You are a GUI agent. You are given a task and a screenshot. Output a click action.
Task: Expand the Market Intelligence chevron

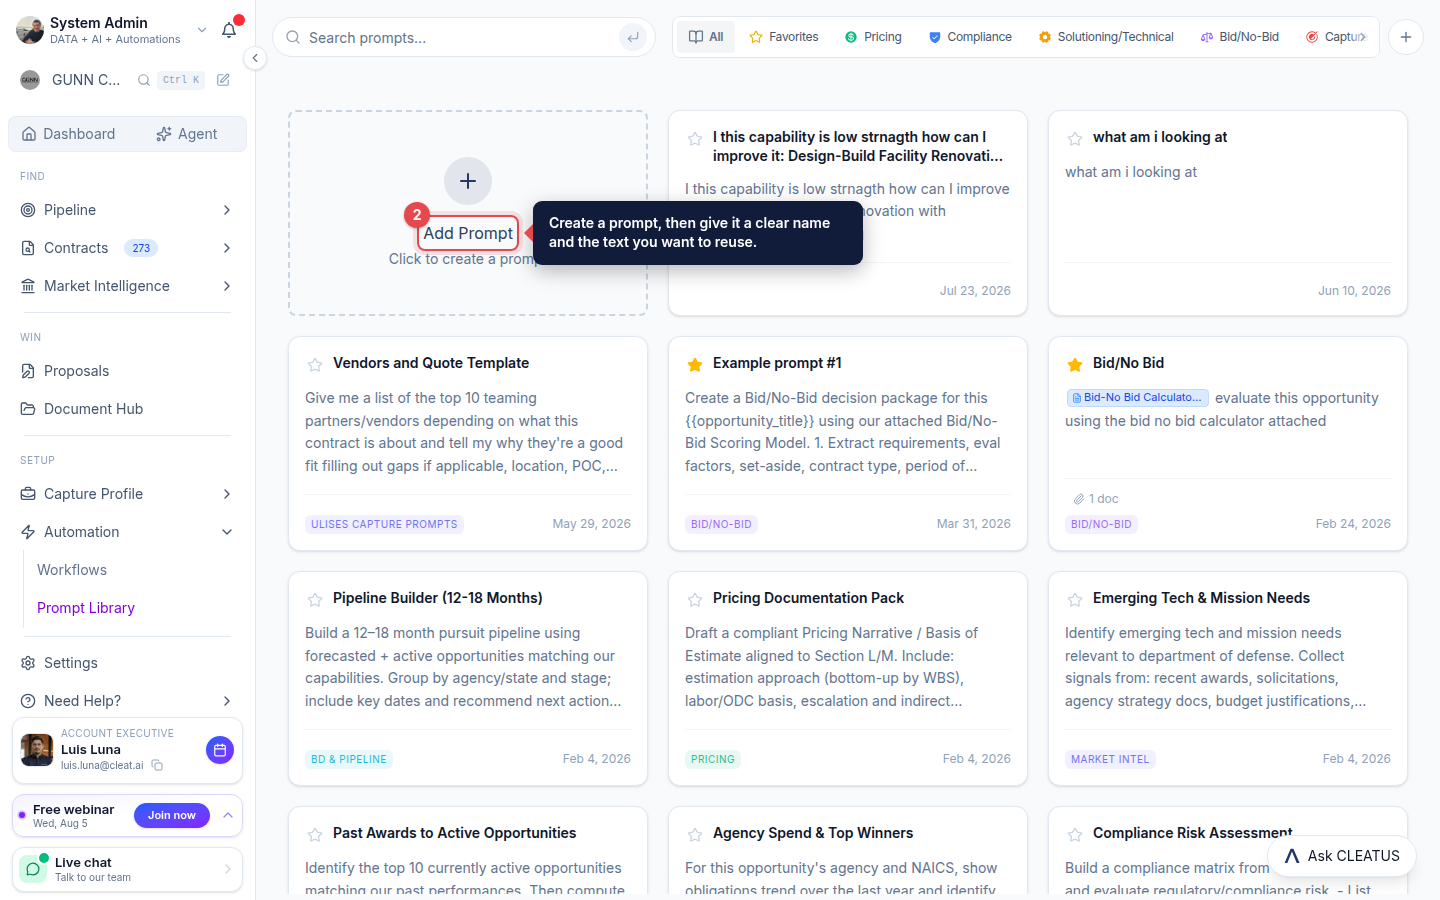tap(227, 286)
